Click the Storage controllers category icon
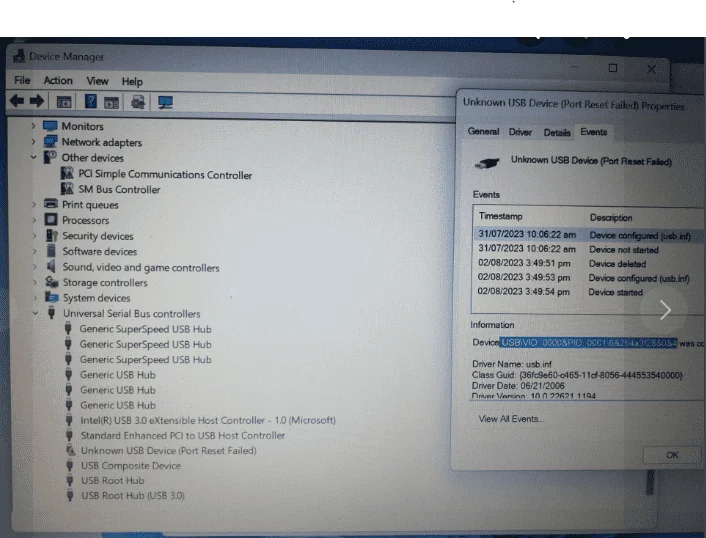 click(52, 282)
